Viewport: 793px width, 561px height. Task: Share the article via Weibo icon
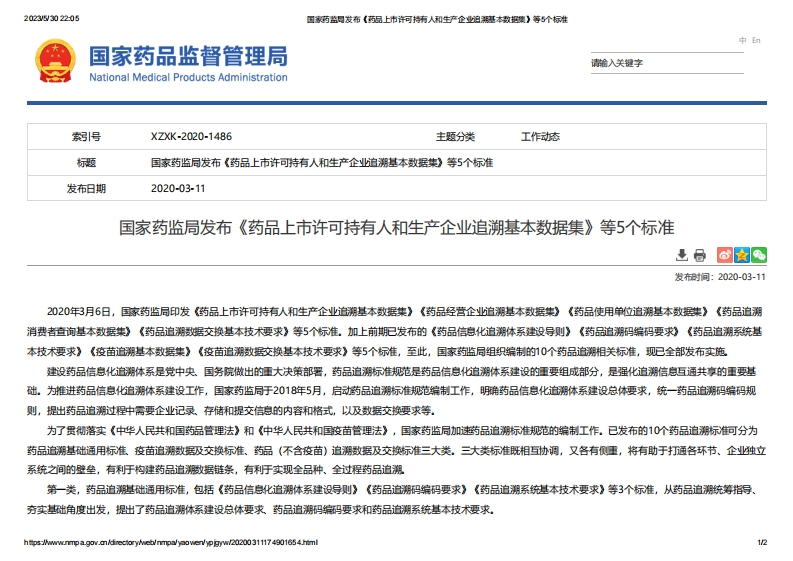coord(726,255)
